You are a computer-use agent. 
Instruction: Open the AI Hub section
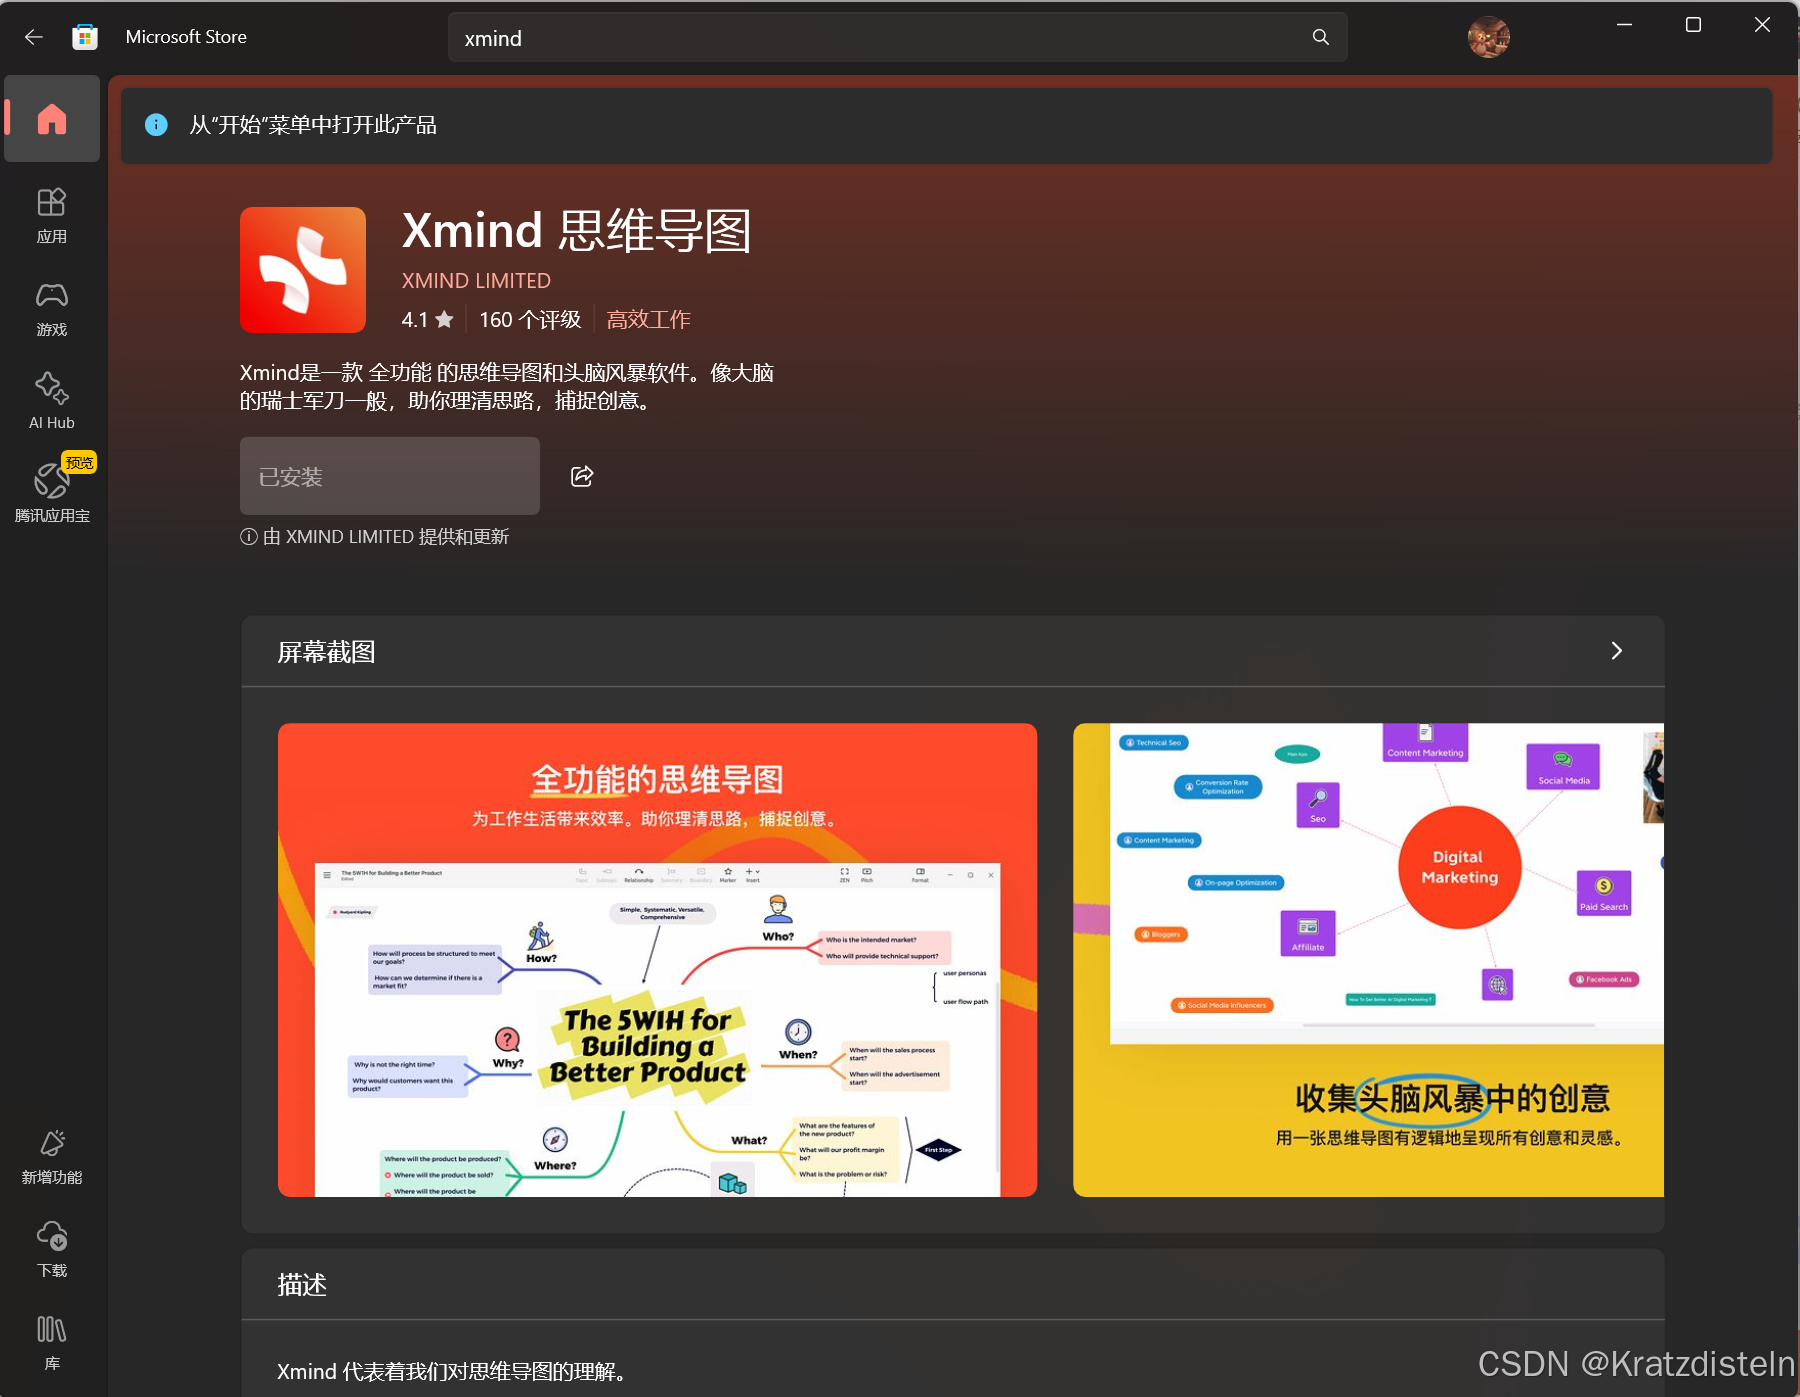pos(51,398)
